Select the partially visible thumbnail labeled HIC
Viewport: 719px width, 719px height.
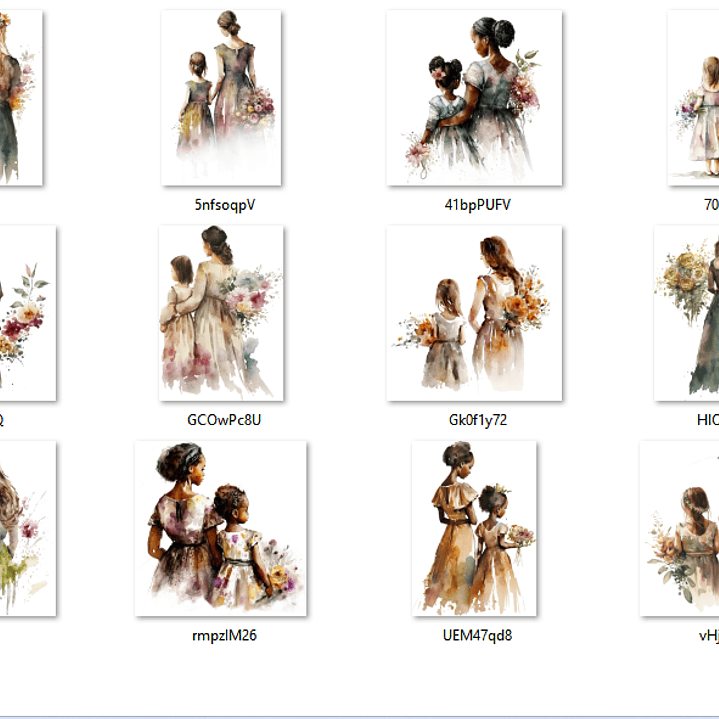click(688, 313)
